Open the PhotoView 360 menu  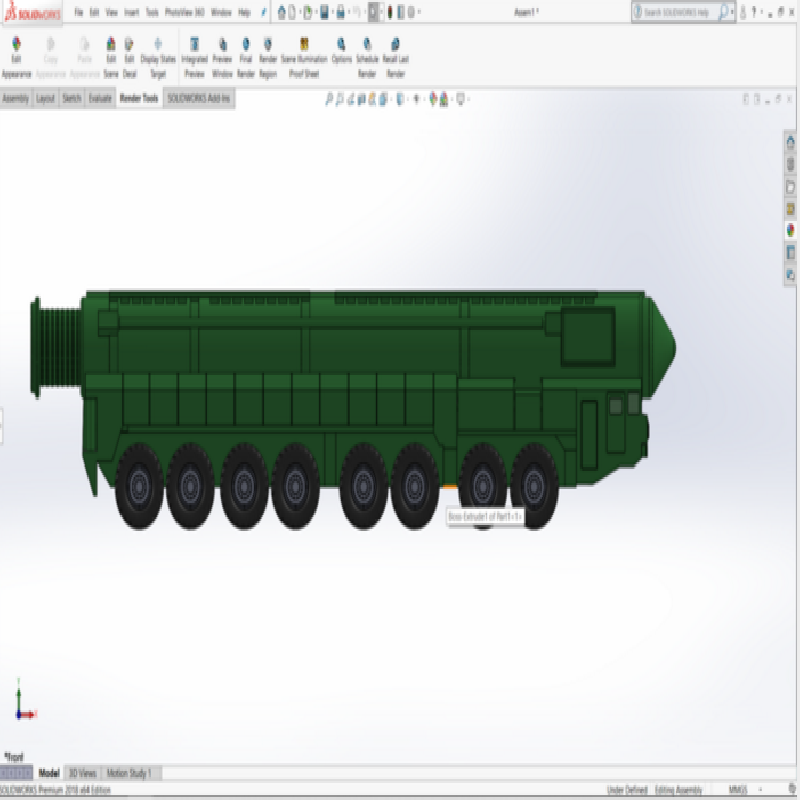click(x=185, y=12)
